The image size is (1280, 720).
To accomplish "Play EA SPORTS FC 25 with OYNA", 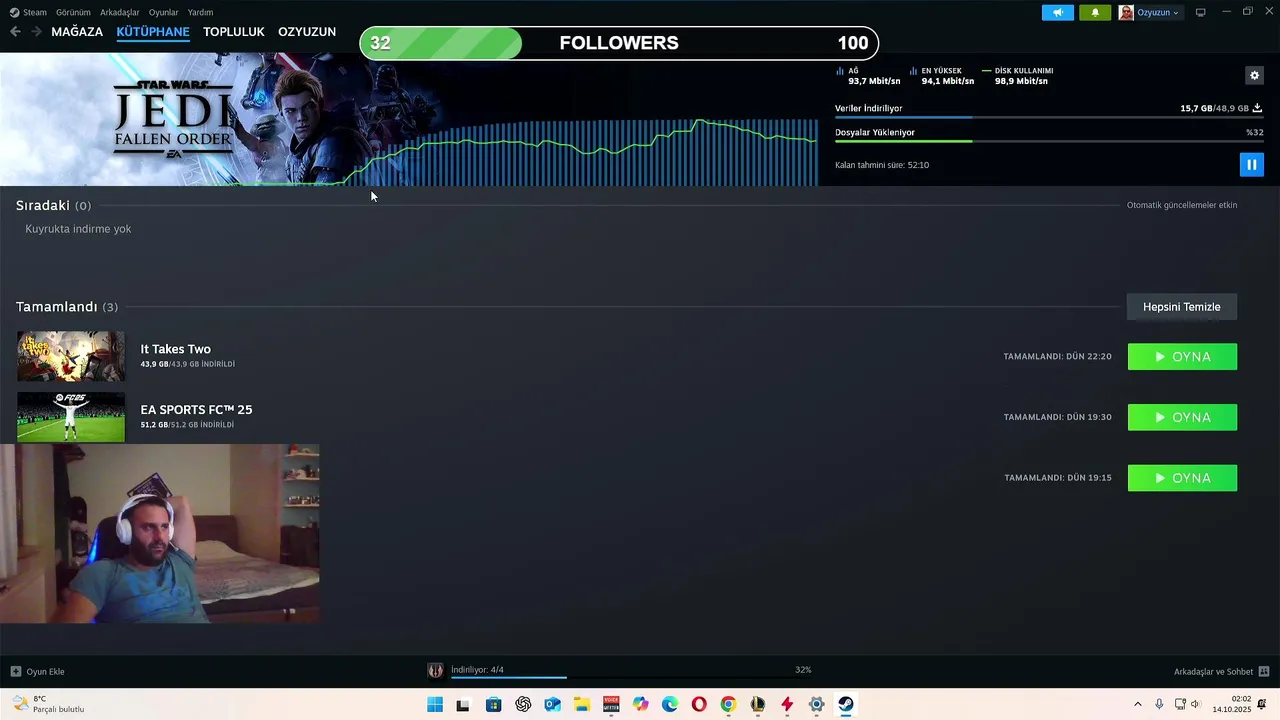I will pos(1182,418).
